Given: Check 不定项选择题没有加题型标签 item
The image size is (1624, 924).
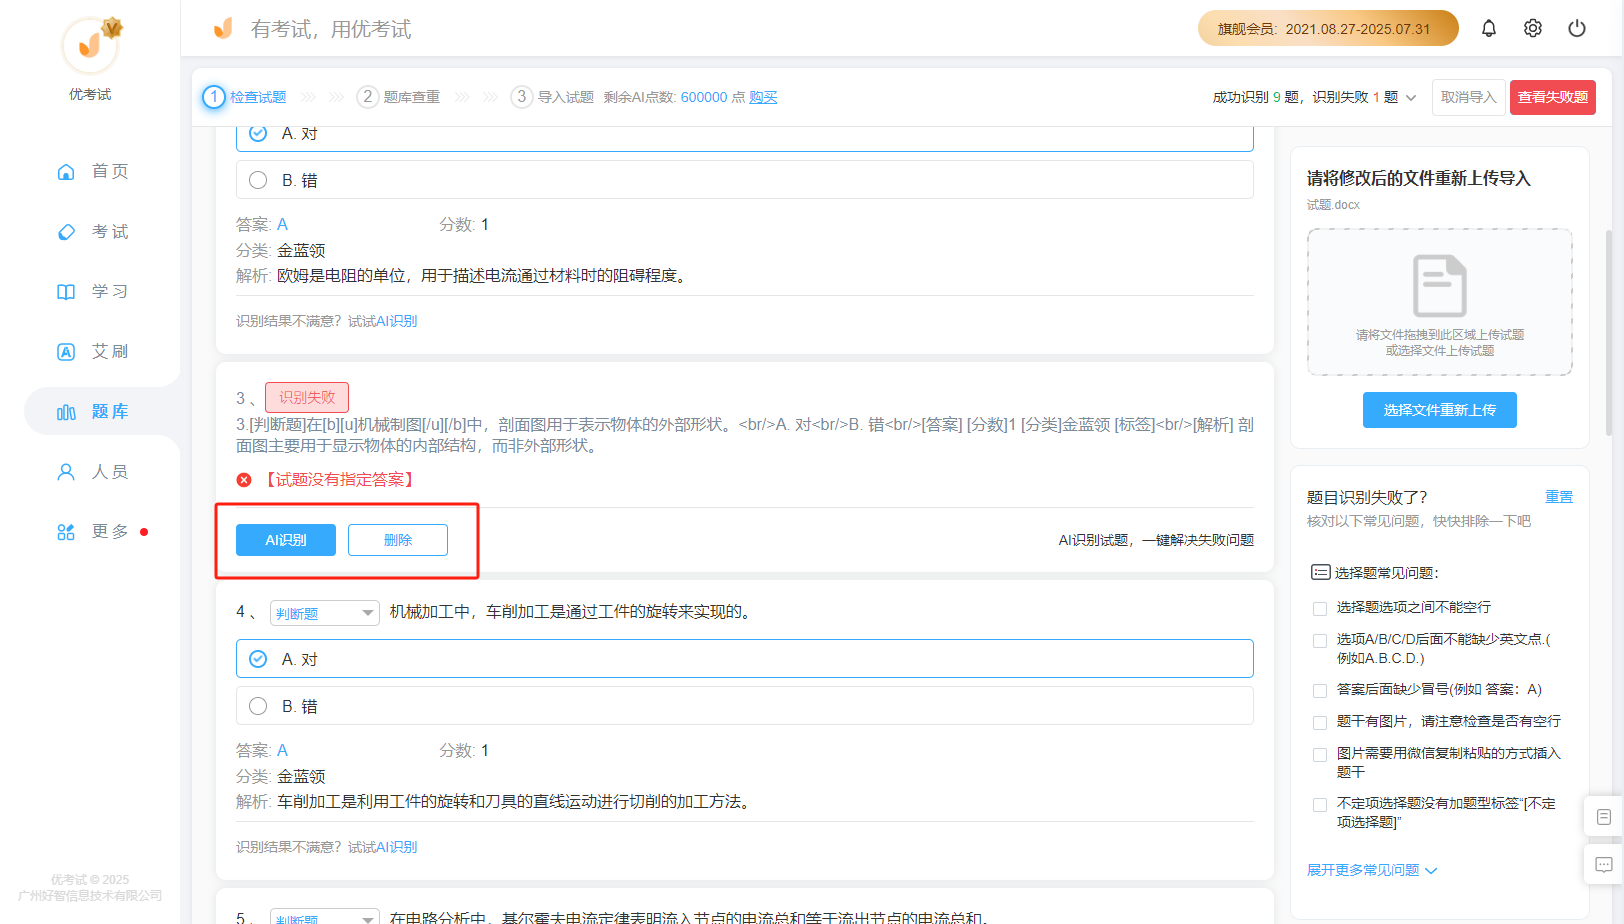Looking at the screenshot, I should (1320, 804).
